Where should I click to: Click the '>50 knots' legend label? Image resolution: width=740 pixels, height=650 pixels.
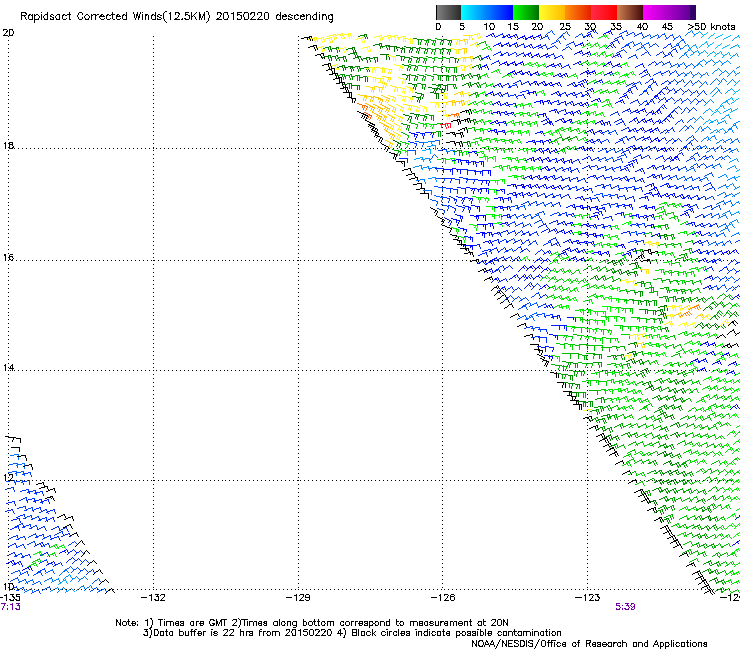tap(712, 27)
